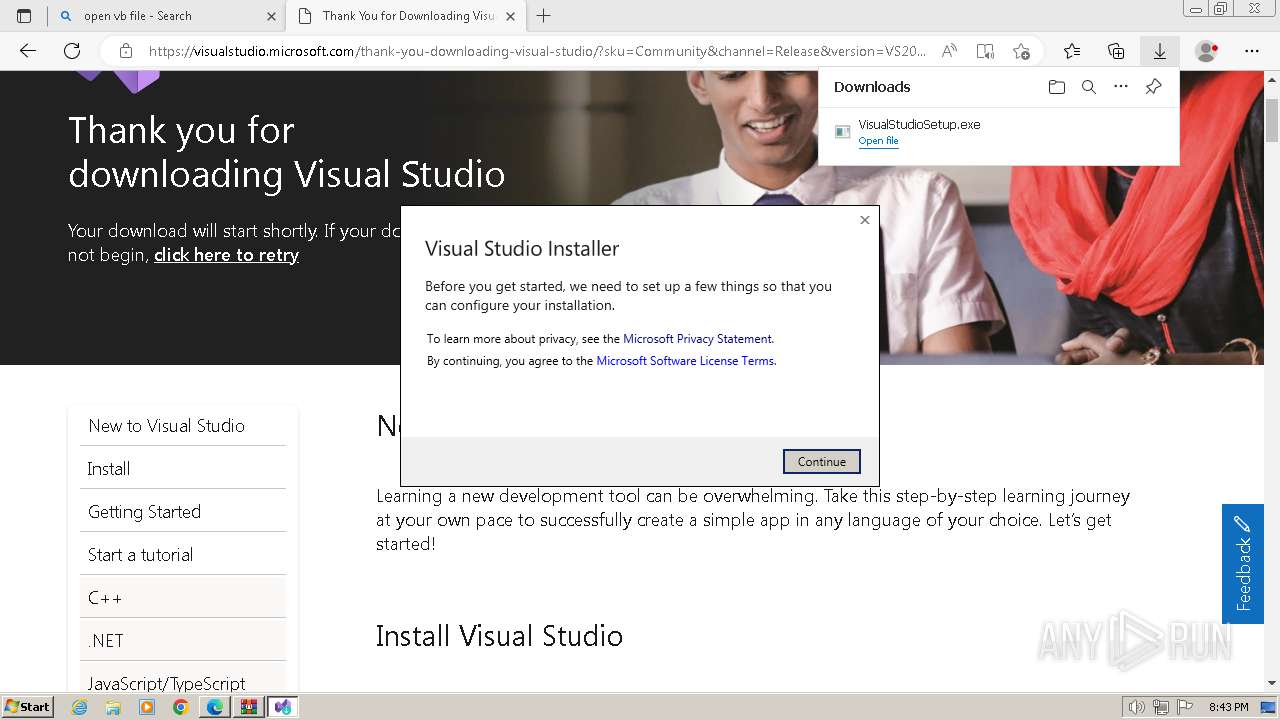Open the Microsoft Privacy Statement link
The image size is (1280, 720).
[x=697, y=339]
